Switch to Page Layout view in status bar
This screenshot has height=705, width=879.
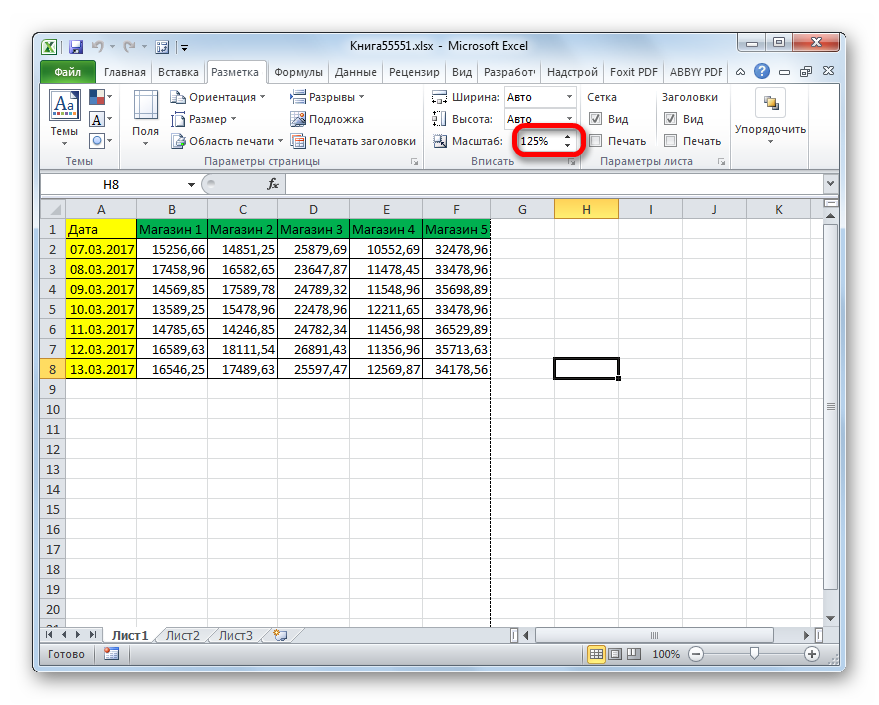615,654
